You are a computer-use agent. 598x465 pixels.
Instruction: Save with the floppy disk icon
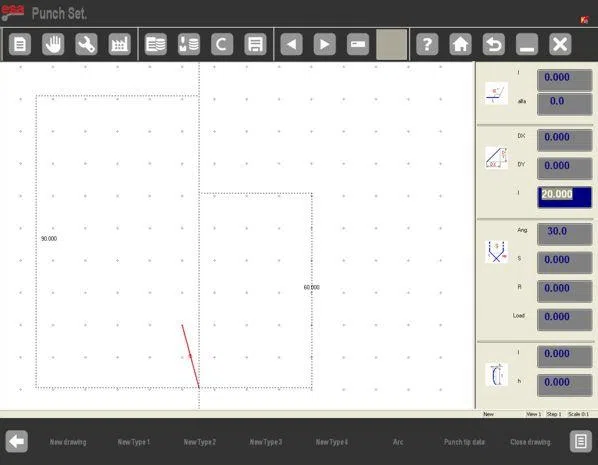255,44
